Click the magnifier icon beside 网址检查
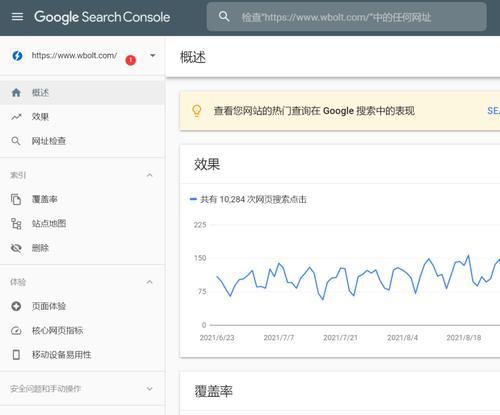Viewport: 500px width, 415px height. pyautogui.click(x=16, y=141)
